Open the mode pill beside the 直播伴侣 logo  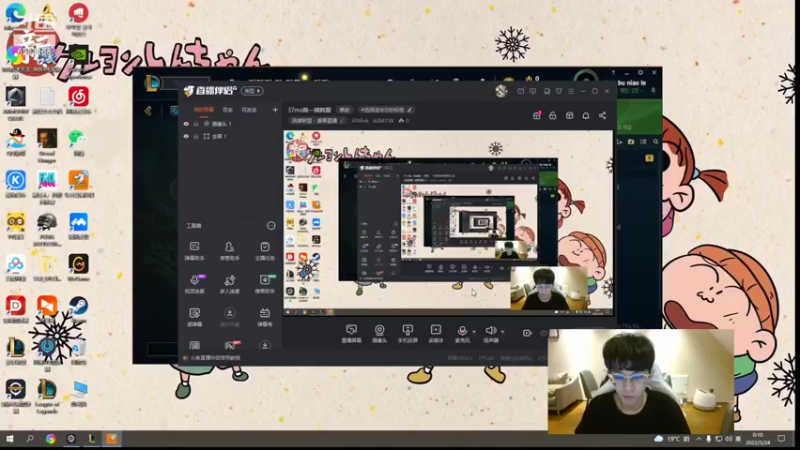tap(252, 91)
